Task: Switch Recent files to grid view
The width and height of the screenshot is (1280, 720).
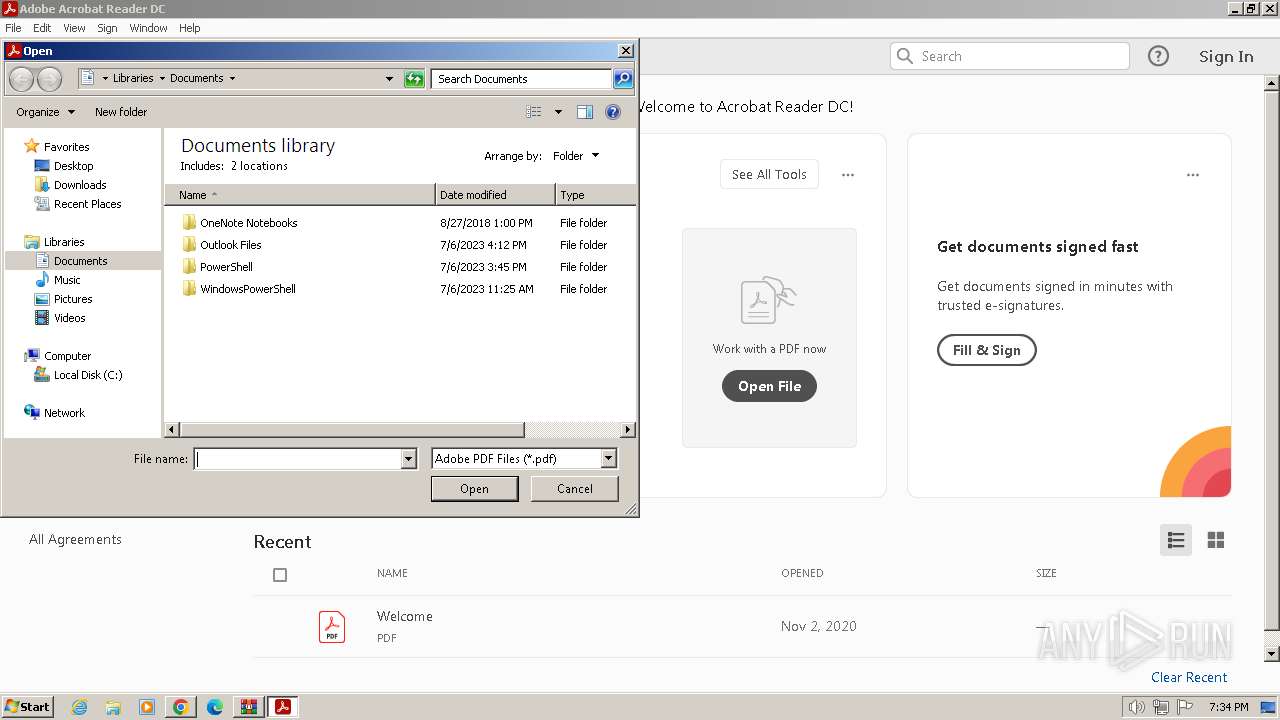Action: [1216, 540]
